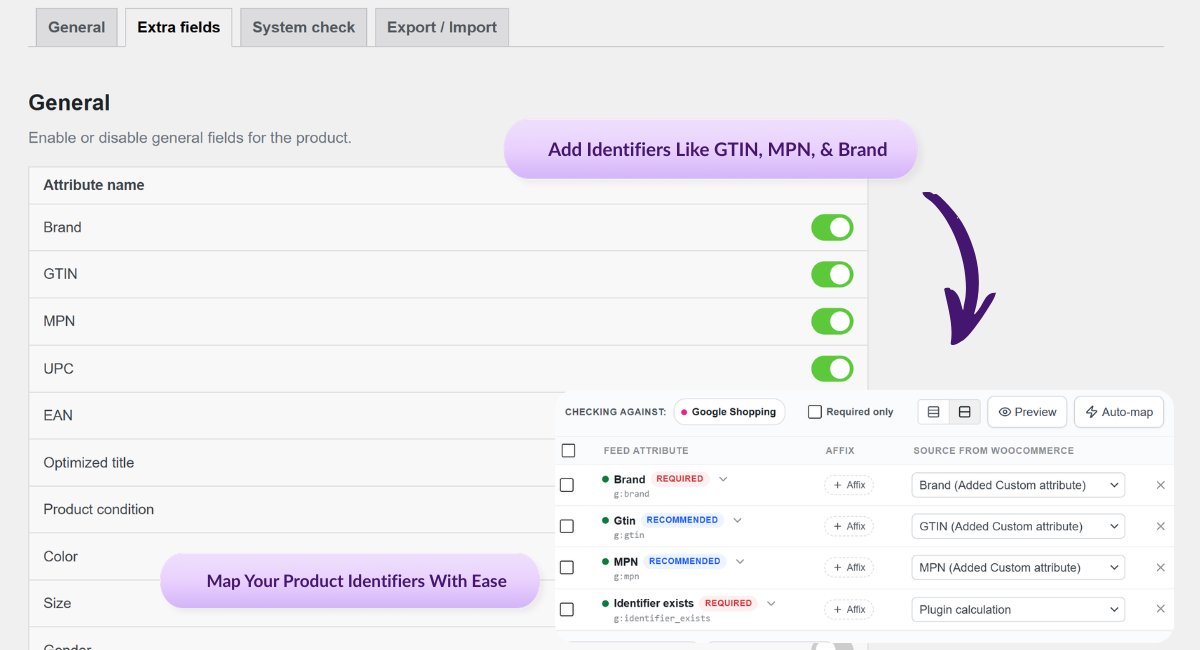Go to the Export / Import tab

(x=442, y=27)
